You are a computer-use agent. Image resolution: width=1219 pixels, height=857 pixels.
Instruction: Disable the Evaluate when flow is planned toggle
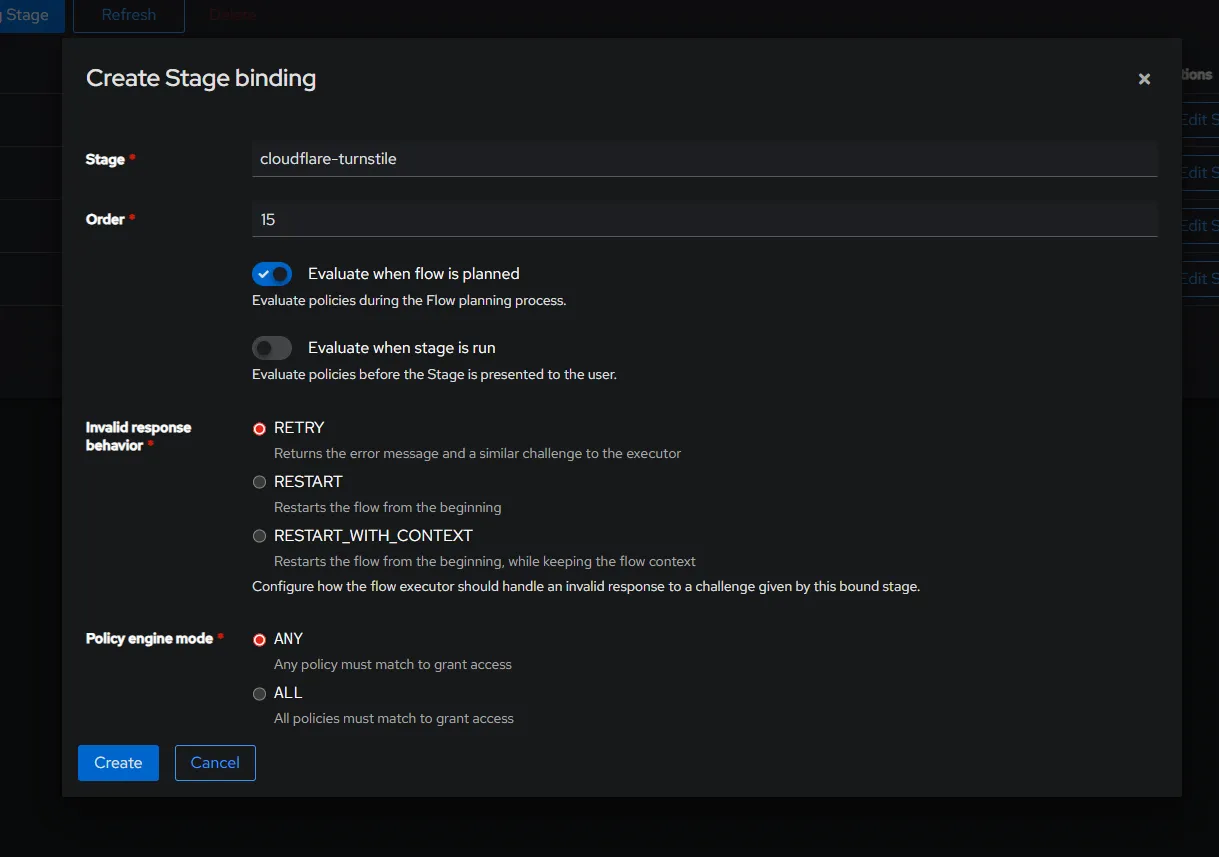pyautogui.click(x=272, y=274)
